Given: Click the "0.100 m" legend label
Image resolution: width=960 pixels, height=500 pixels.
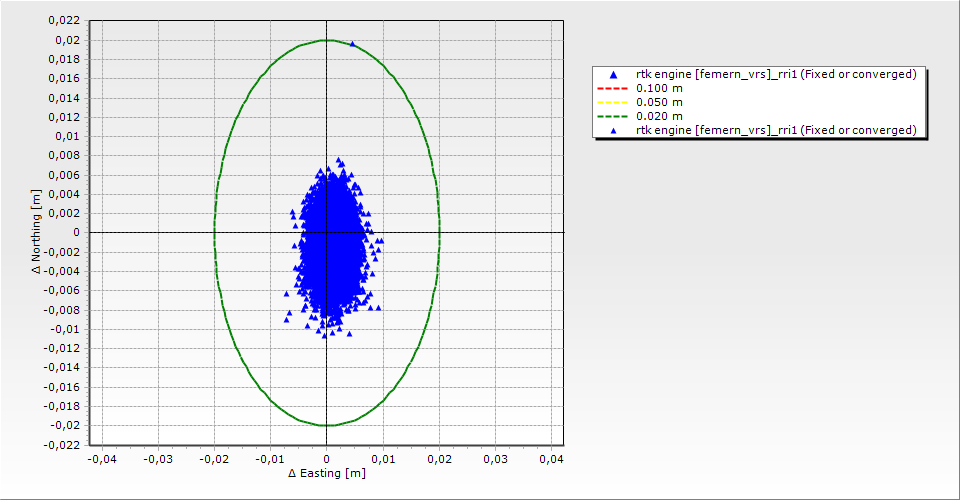Looking at the screenshot, I should 659,88.
